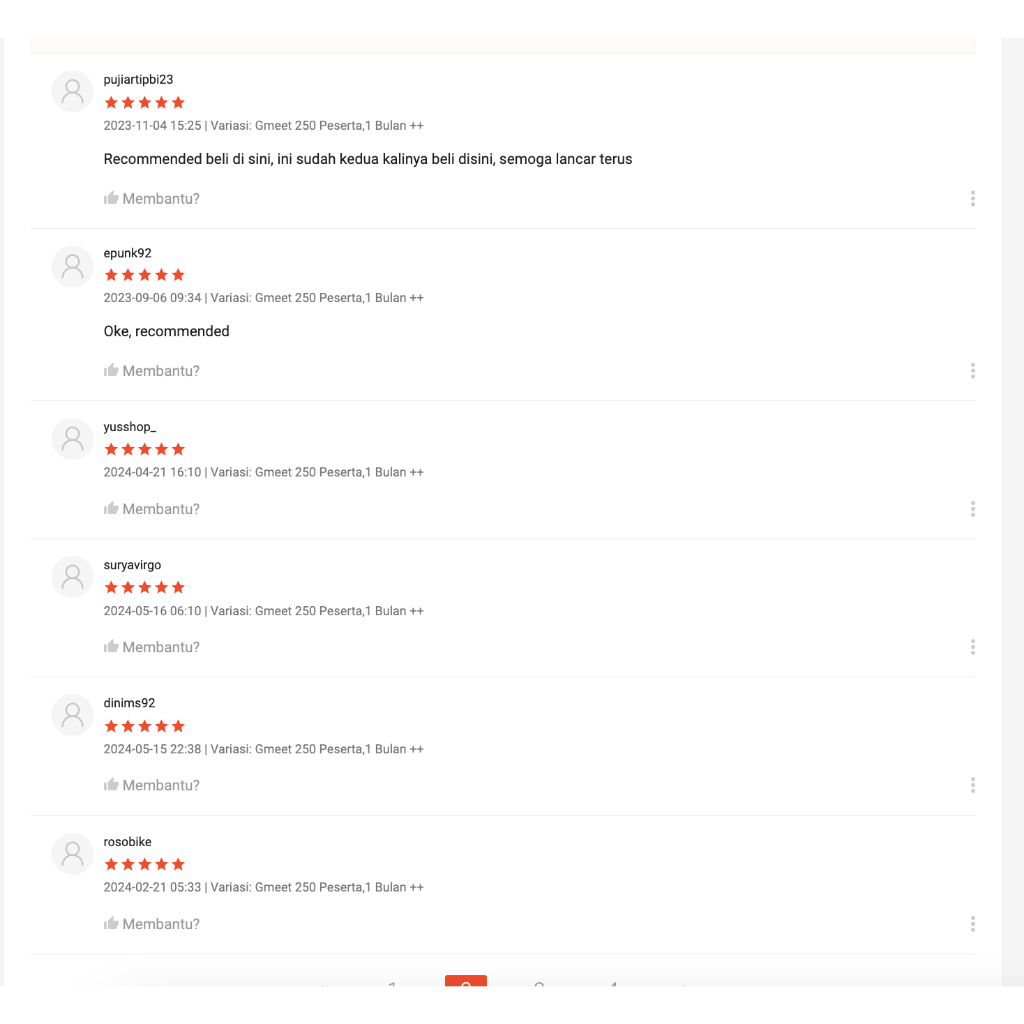Open the pujiartipbi23 username link
Image resolution: width=1024 pixels, height=1024 pixels.
pos(138,80)
